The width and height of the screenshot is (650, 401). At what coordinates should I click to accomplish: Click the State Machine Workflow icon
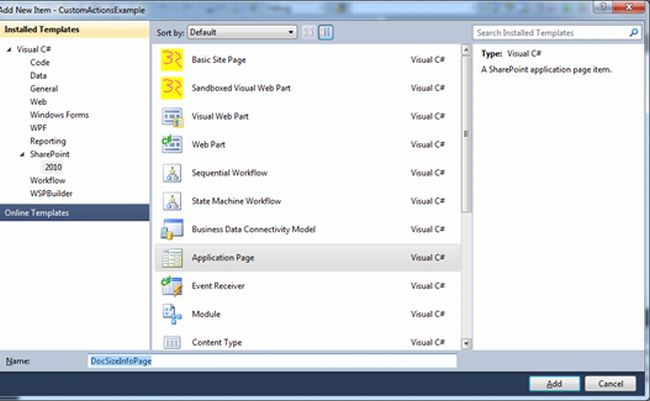(x=172, y=201)
